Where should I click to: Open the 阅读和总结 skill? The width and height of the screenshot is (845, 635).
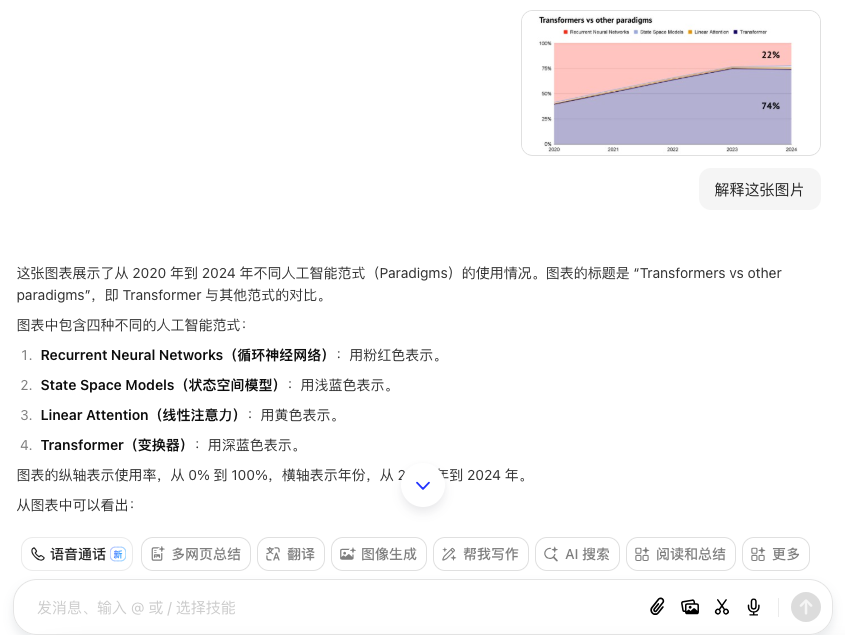681,554
